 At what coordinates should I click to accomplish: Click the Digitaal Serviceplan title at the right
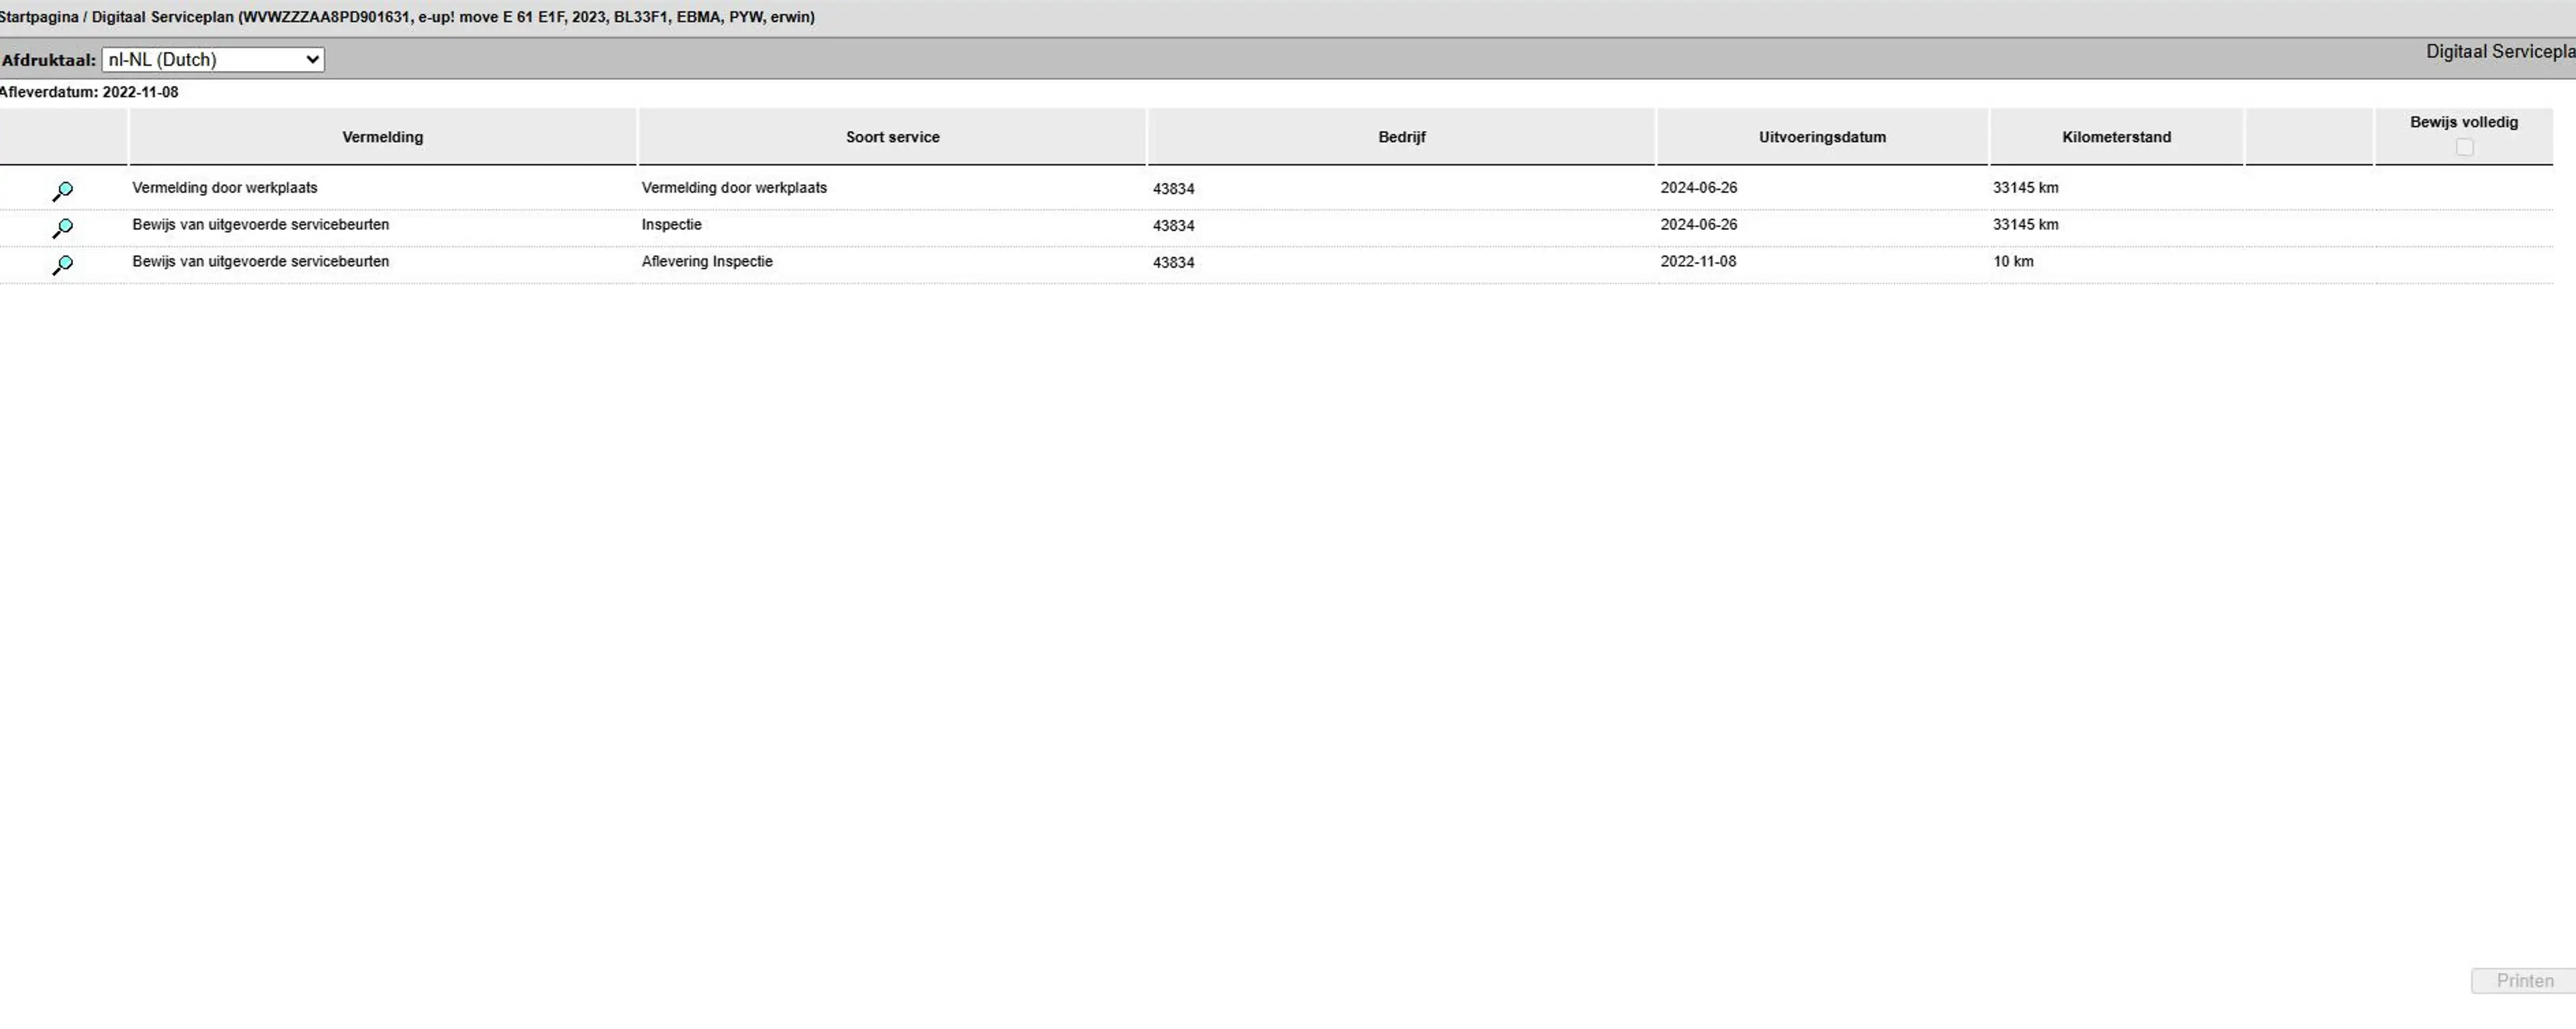[x=2500, y=52]
